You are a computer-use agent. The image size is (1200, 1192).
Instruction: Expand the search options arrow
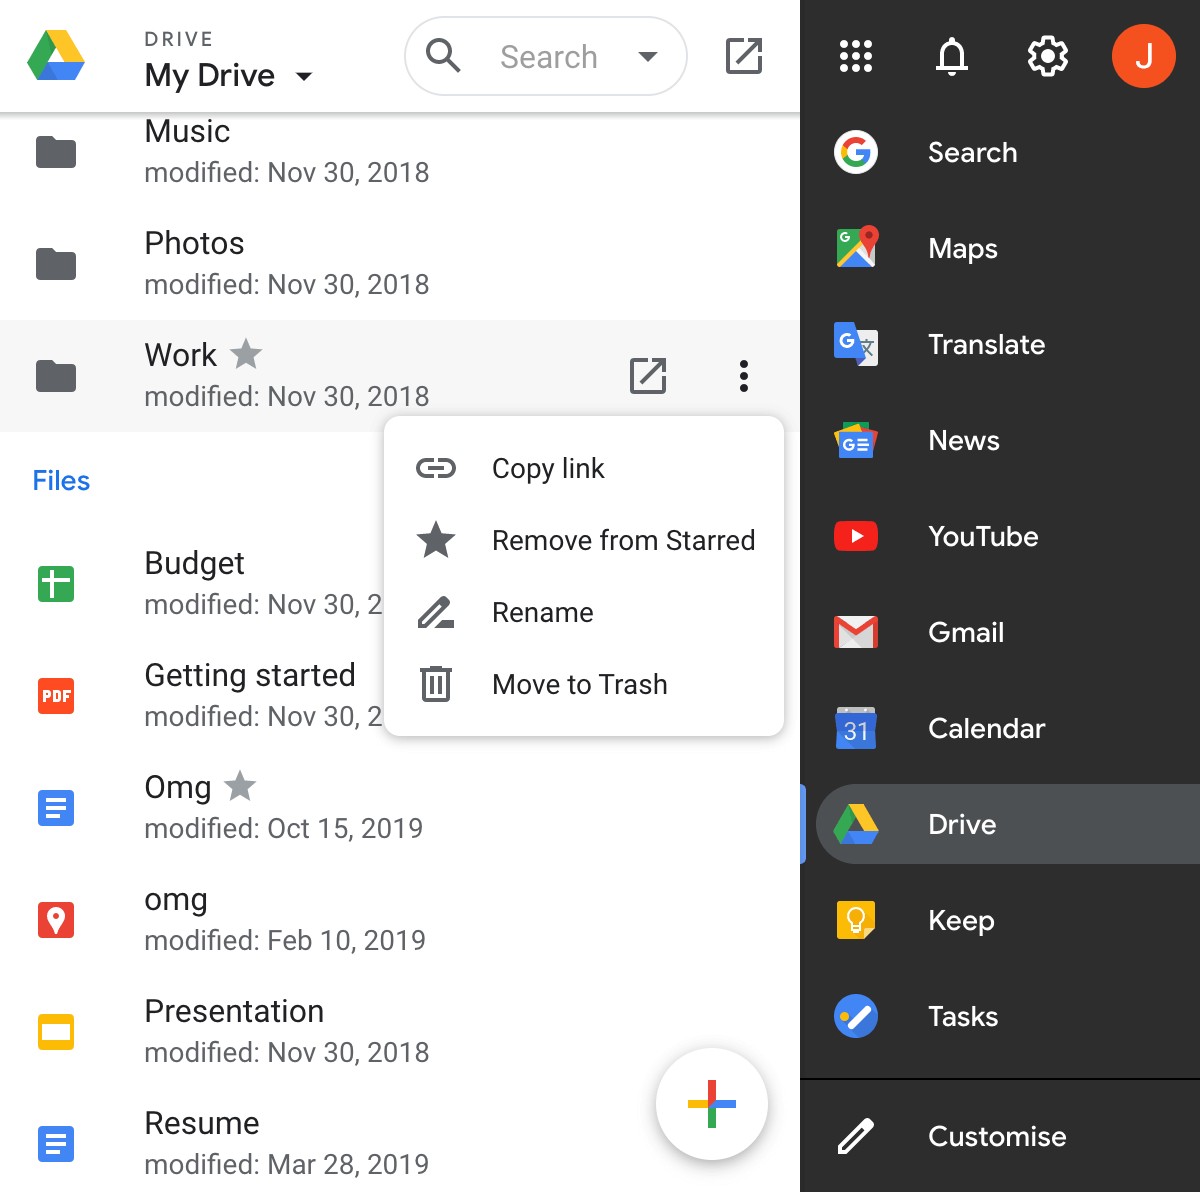click(x=647, y=57)
